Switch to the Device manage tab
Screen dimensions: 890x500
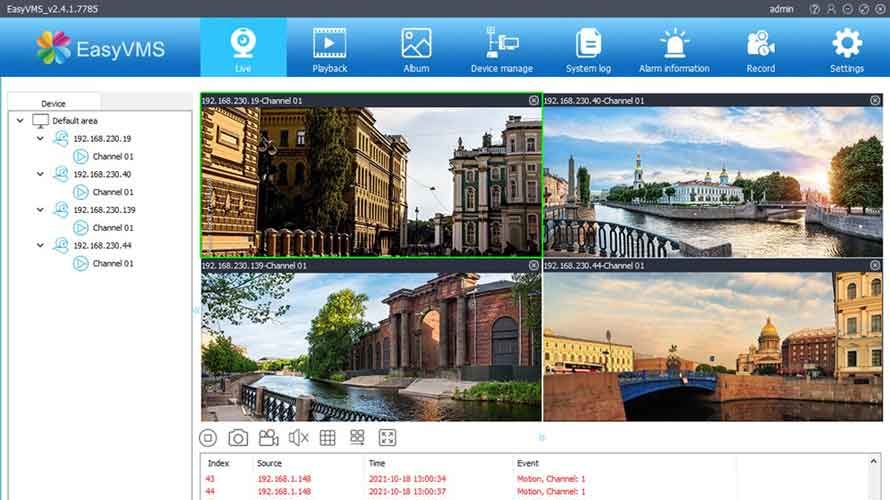point(501,49)
